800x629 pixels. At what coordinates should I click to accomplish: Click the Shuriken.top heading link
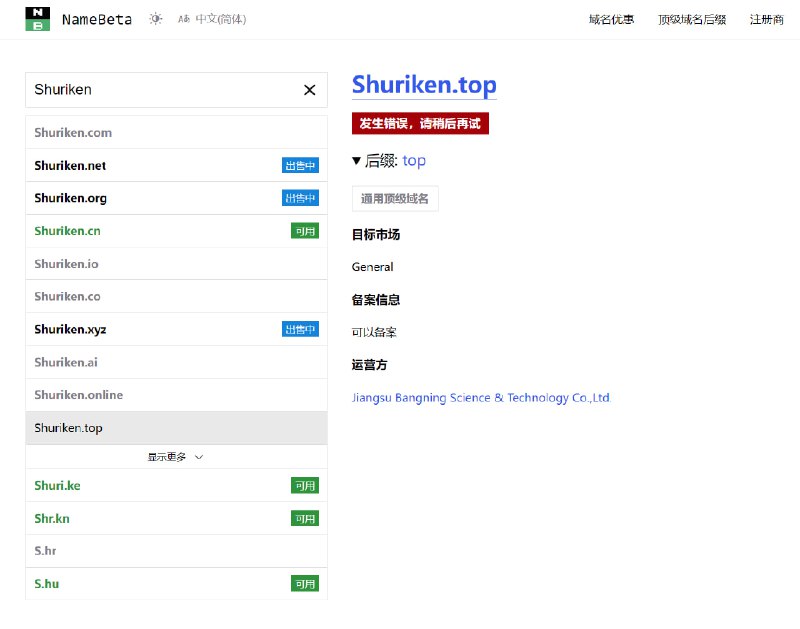click(x=424, y=86)
